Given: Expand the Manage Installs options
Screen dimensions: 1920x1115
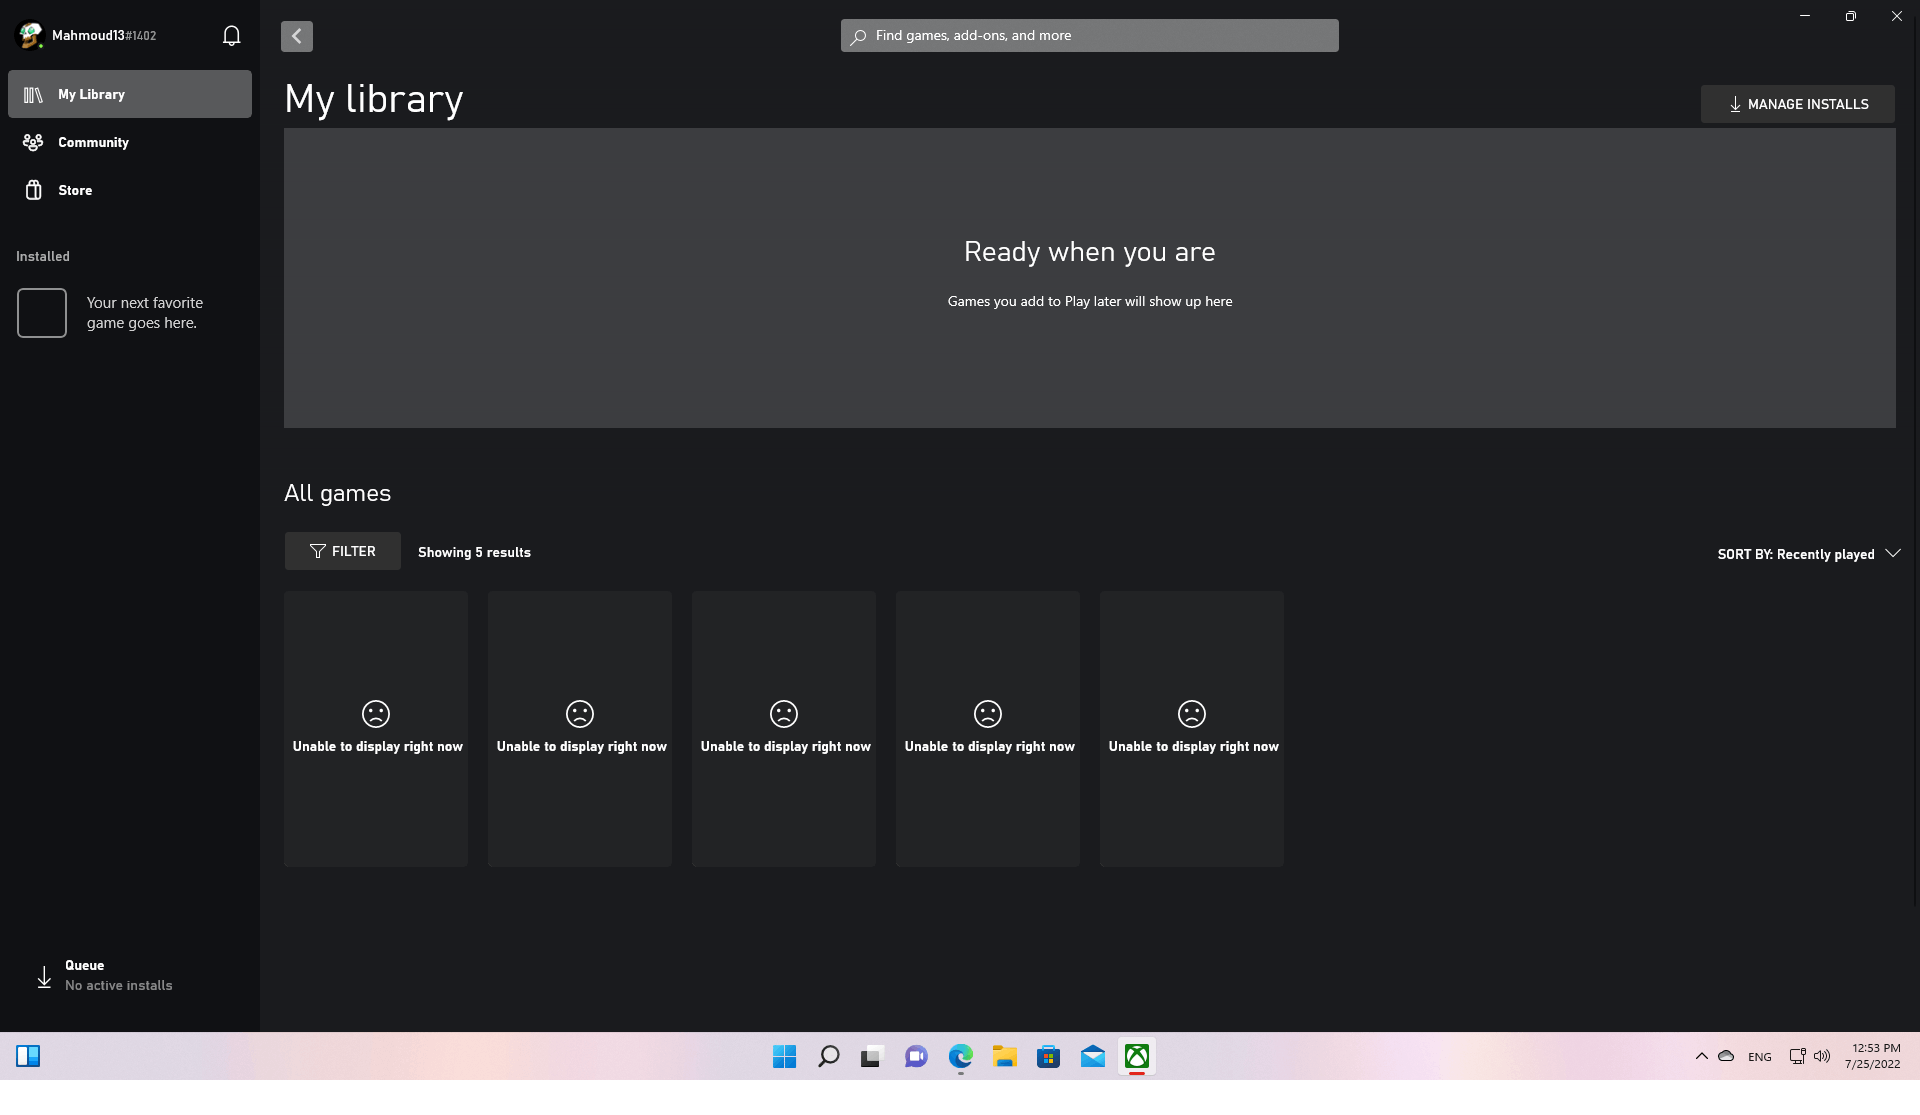Looking at the screenshot, I should coord(1797,104).
